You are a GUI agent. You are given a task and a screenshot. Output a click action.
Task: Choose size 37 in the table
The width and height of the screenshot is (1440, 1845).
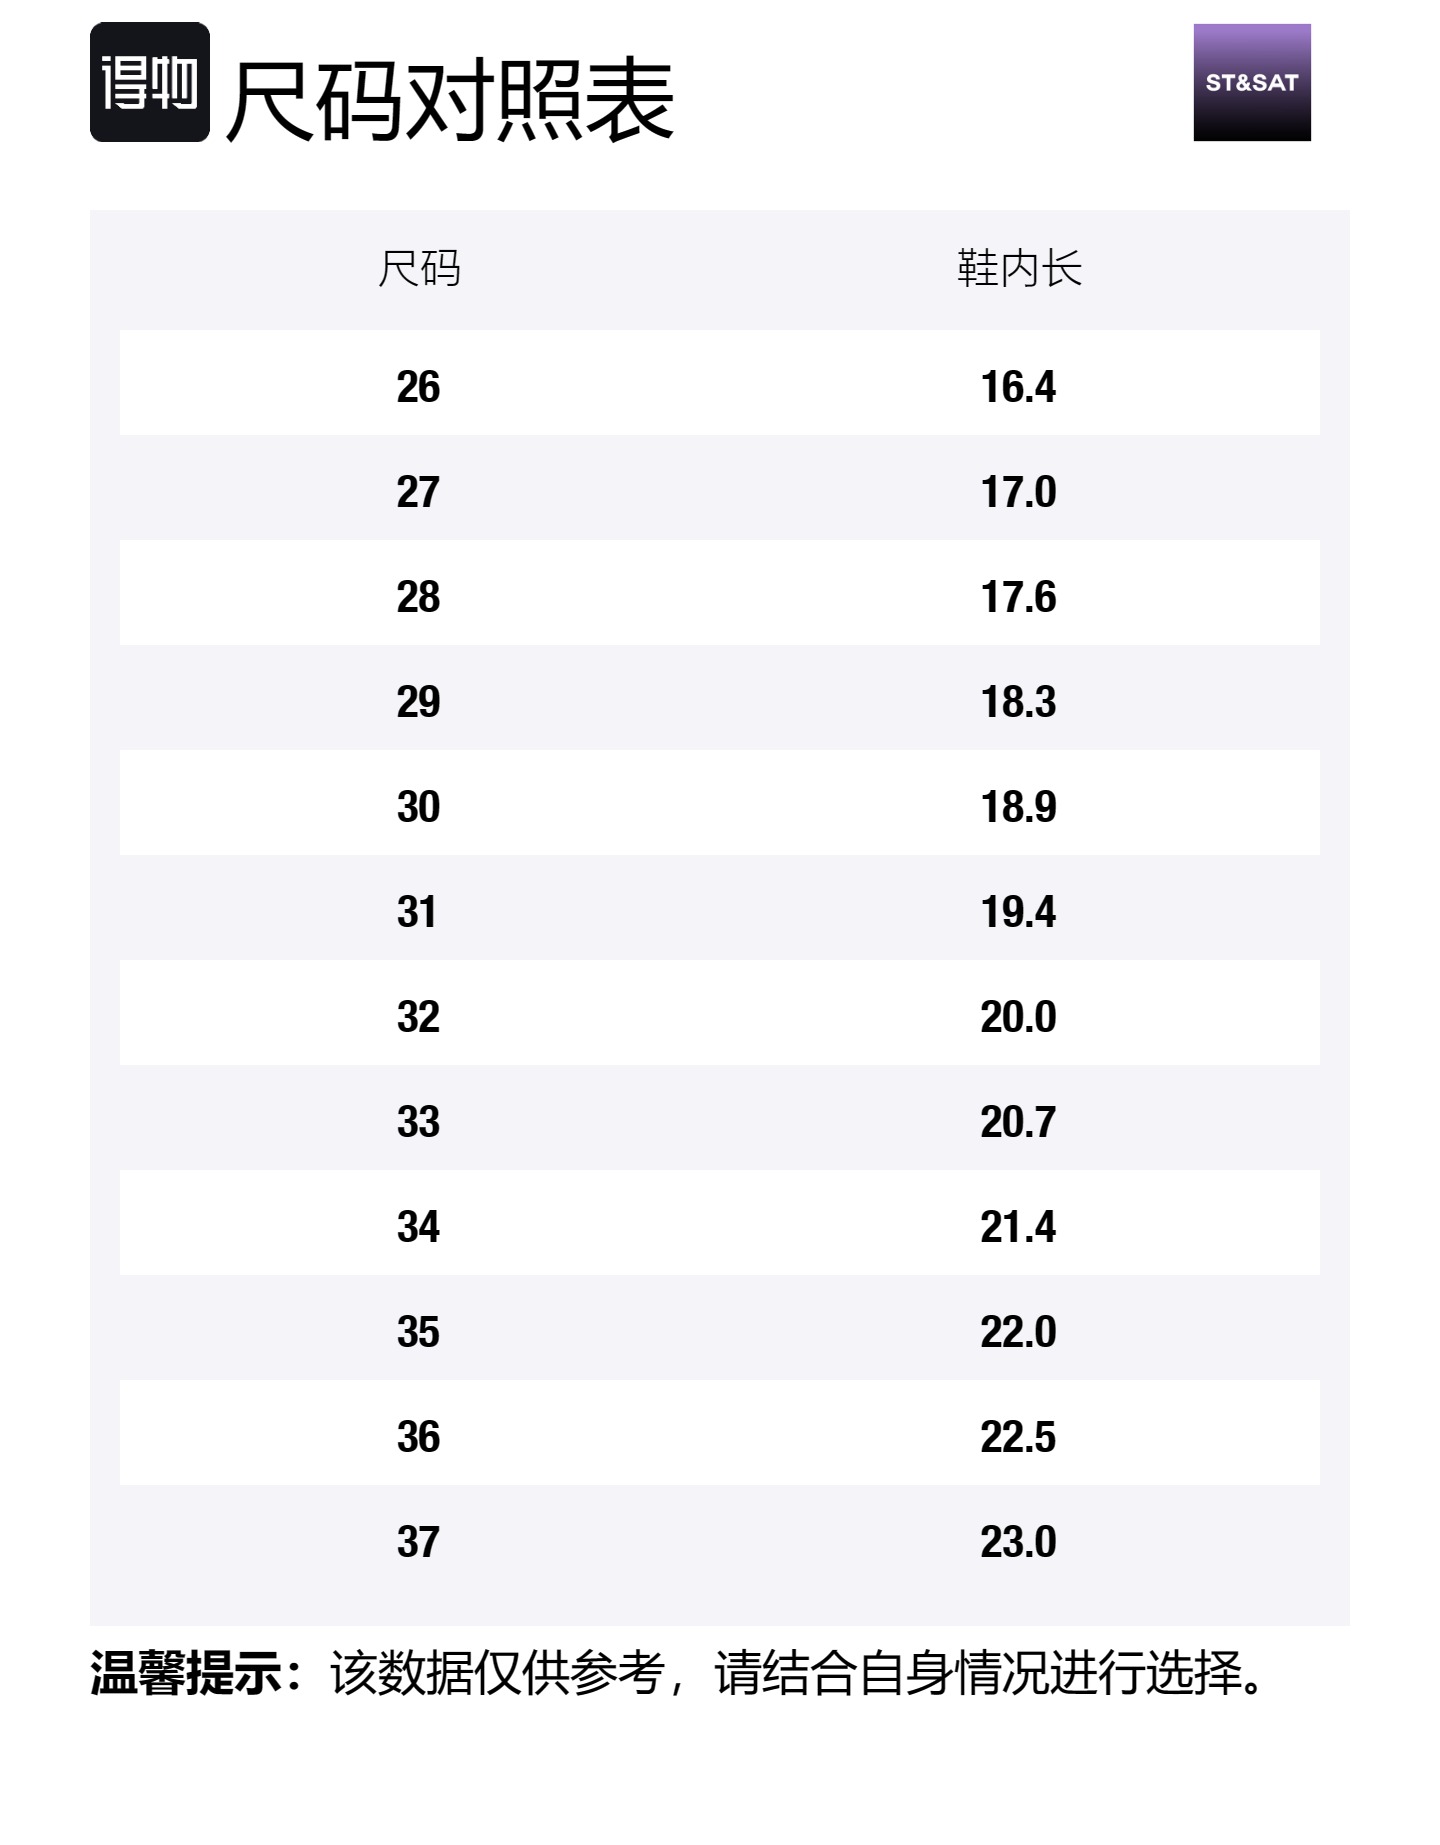(418, 1542)
